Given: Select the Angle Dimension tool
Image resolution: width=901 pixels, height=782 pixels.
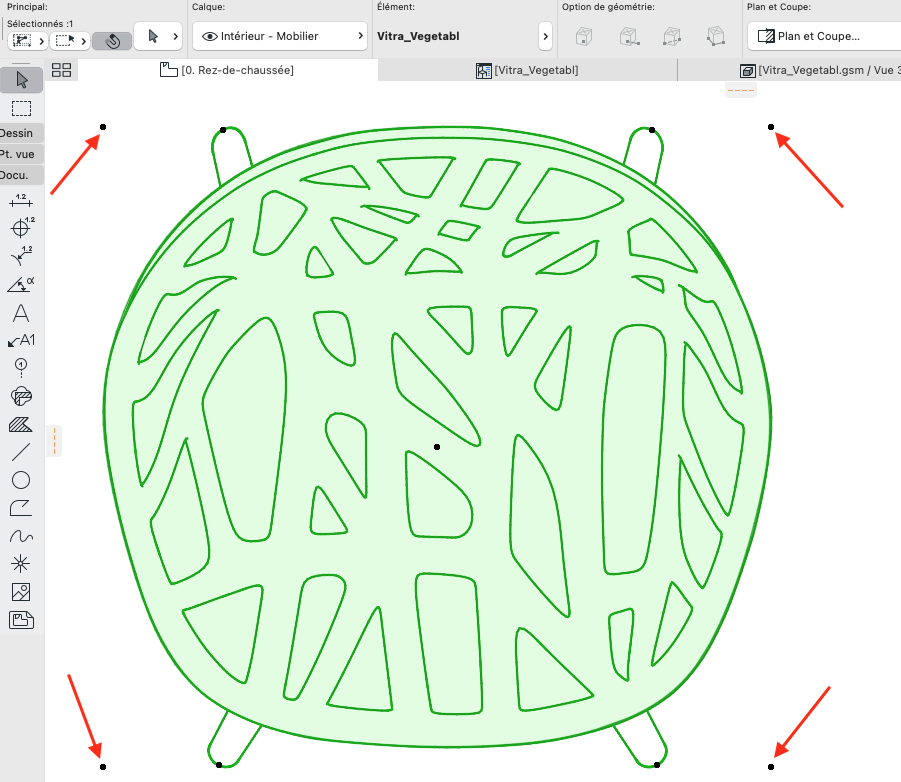Looking at the screenshot, I should pyautogui.click(x=21, y=284).
